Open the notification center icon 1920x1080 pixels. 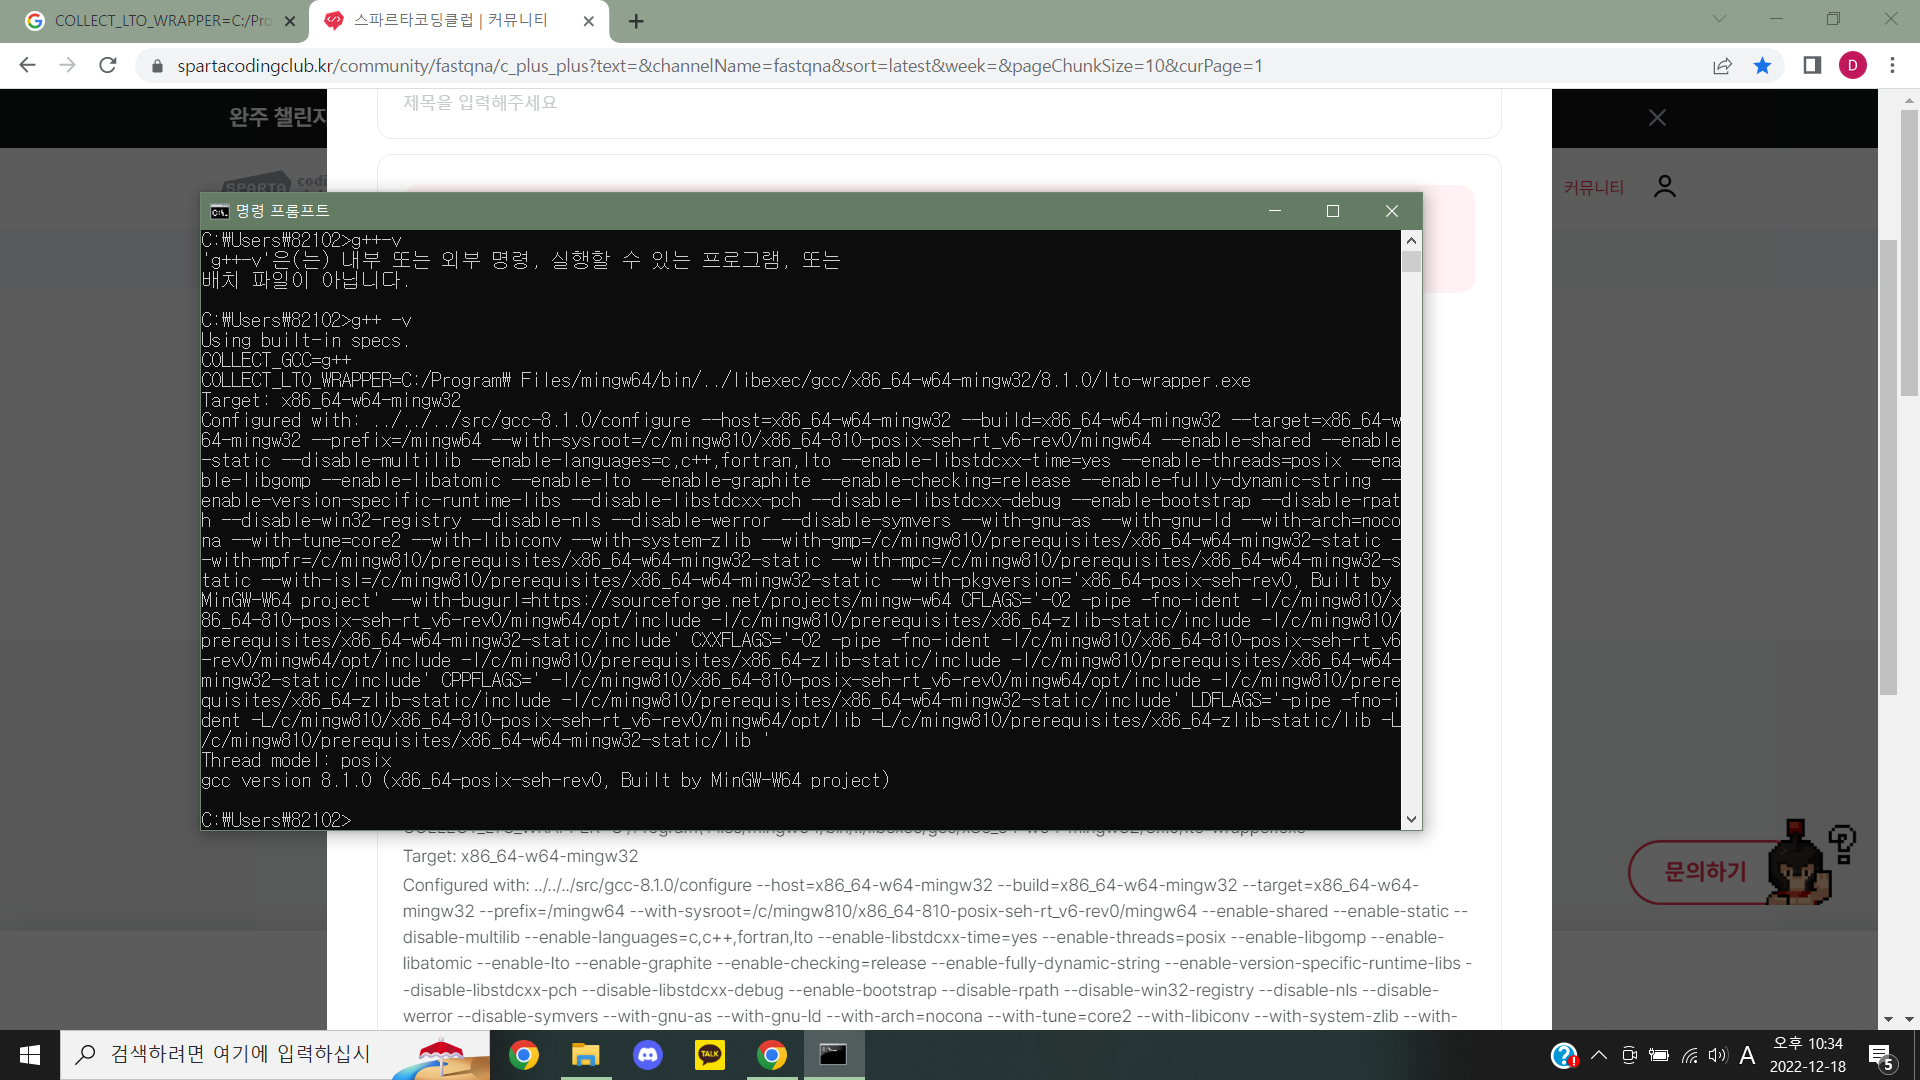click(1880, 1055)
